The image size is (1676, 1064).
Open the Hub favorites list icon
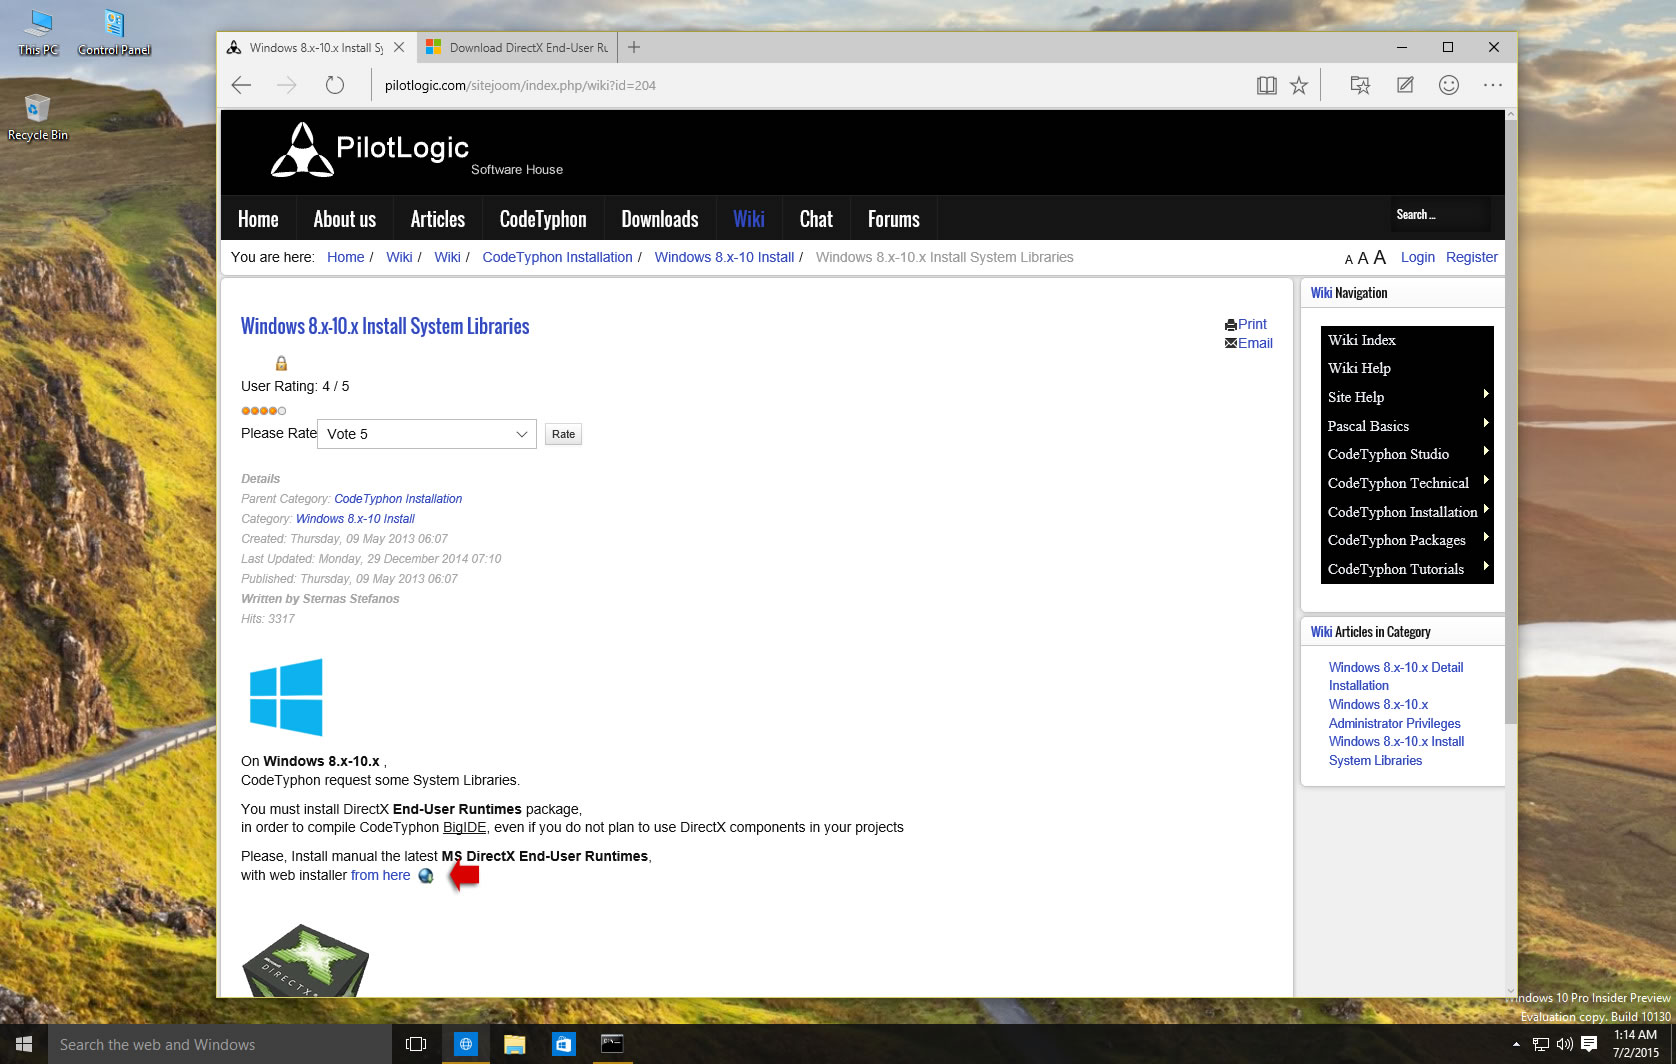click(1360, 85)
